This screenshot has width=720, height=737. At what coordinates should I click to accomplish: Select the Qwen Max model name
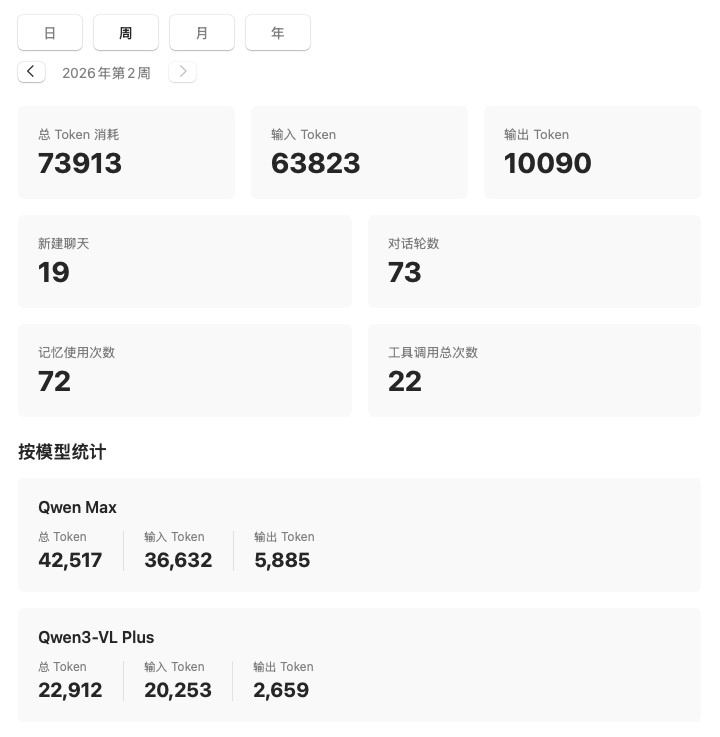coord(78,507)
